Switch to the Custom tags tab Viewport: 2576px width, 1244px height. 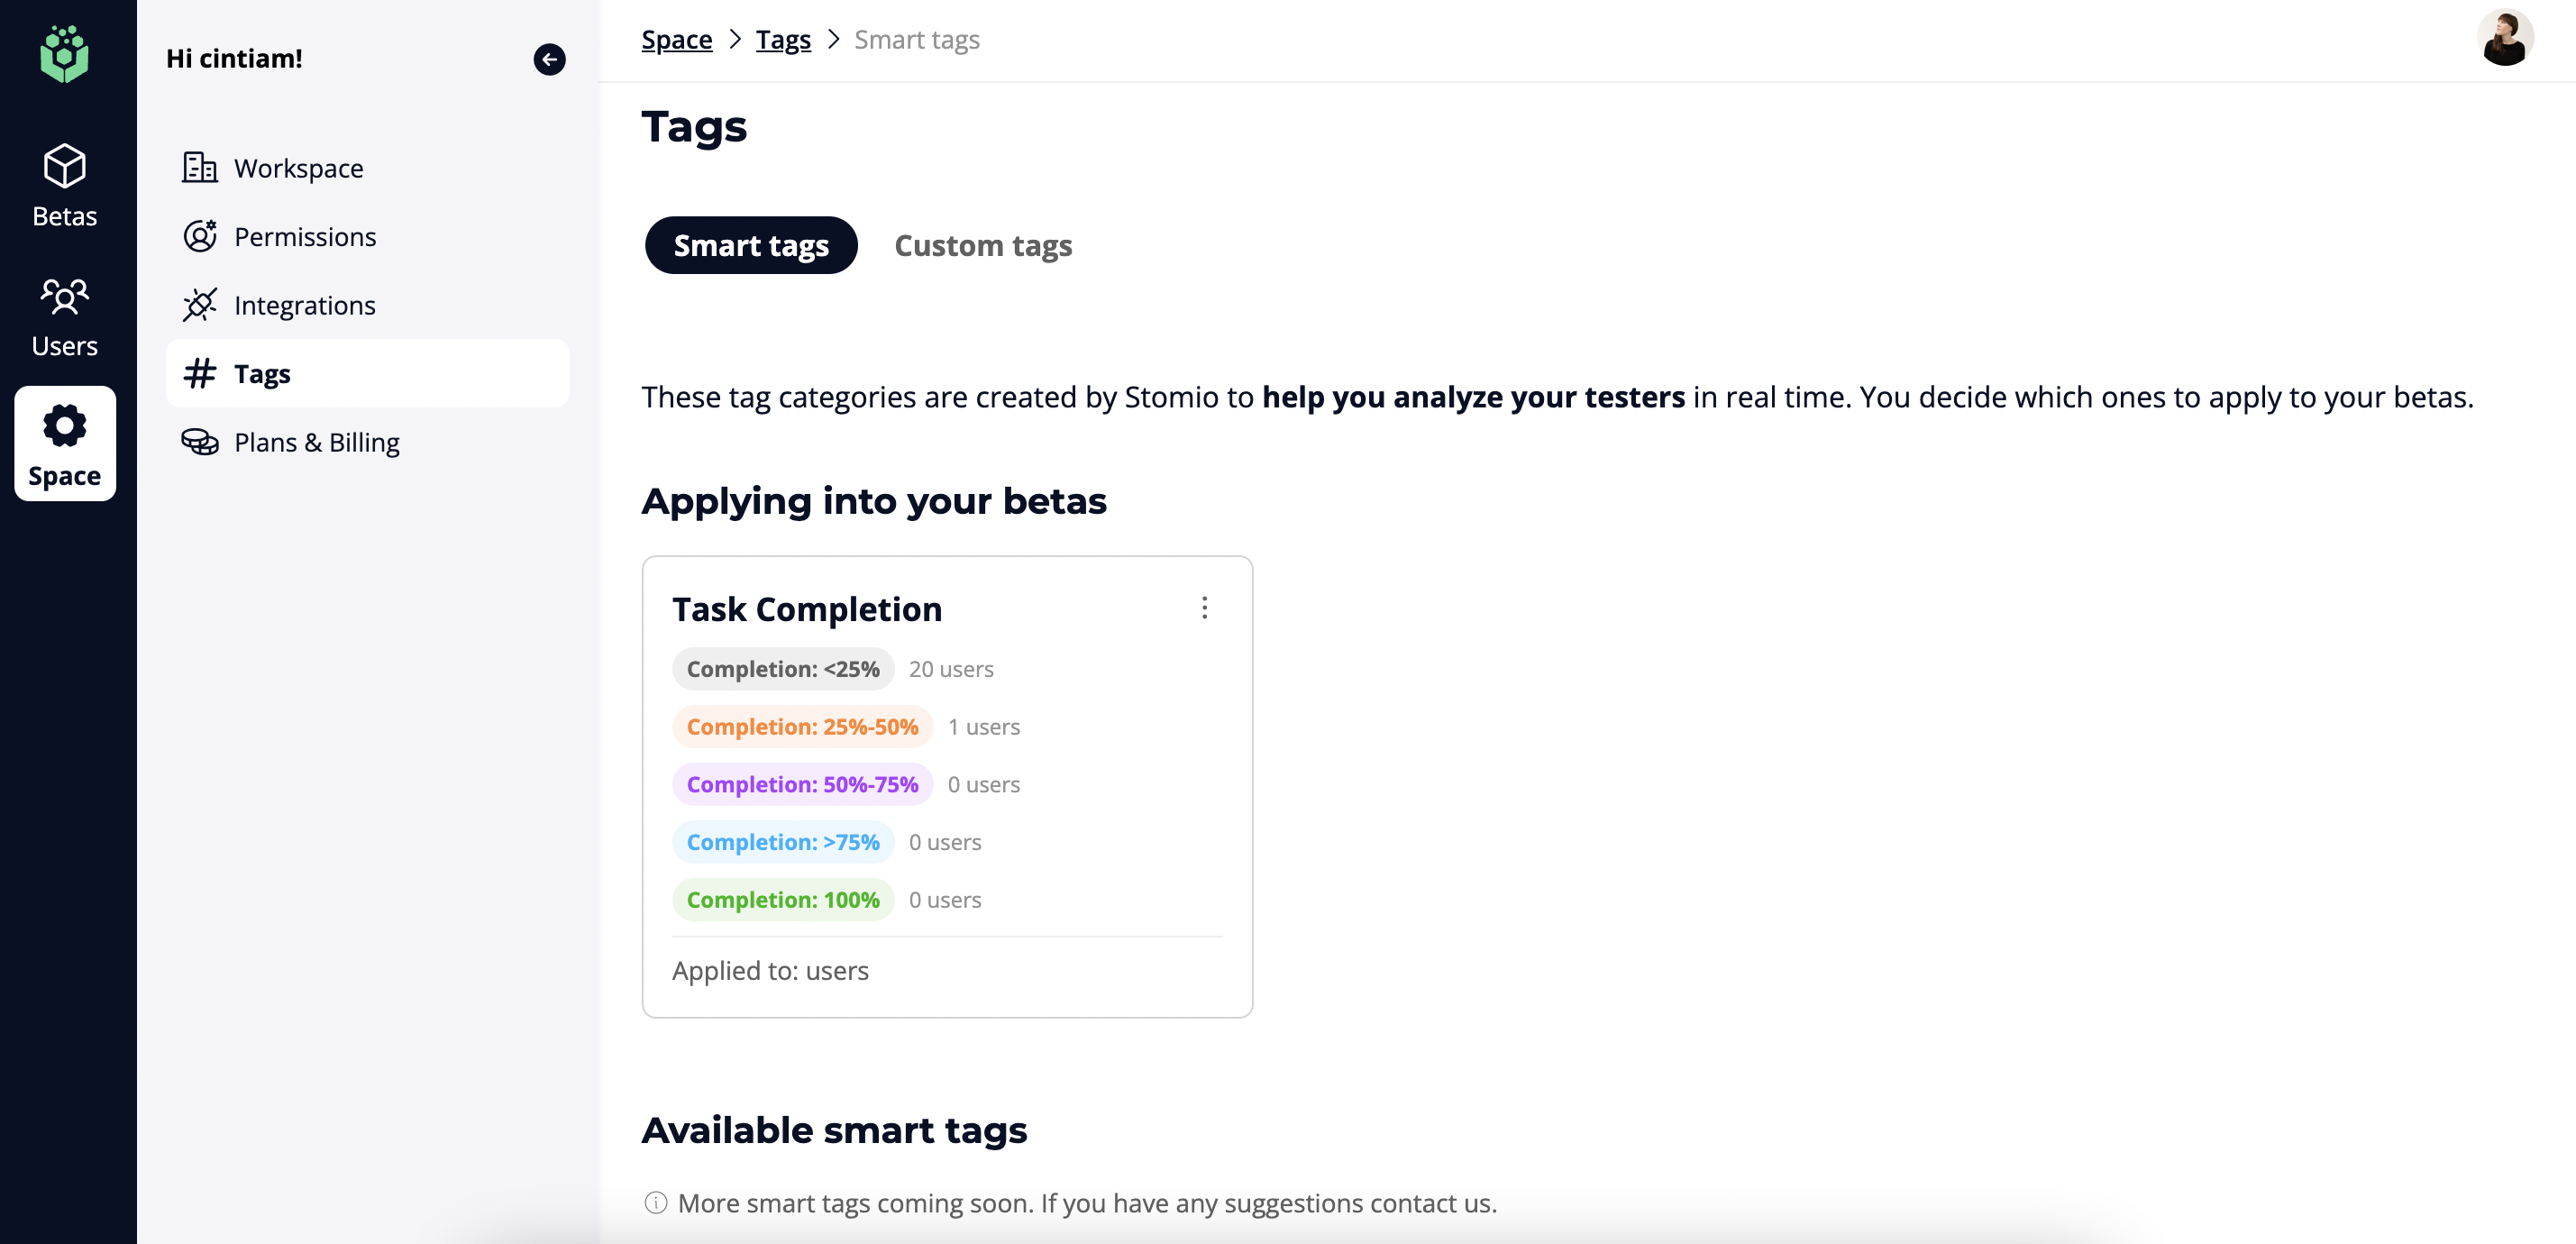click(x=982, y=245)
